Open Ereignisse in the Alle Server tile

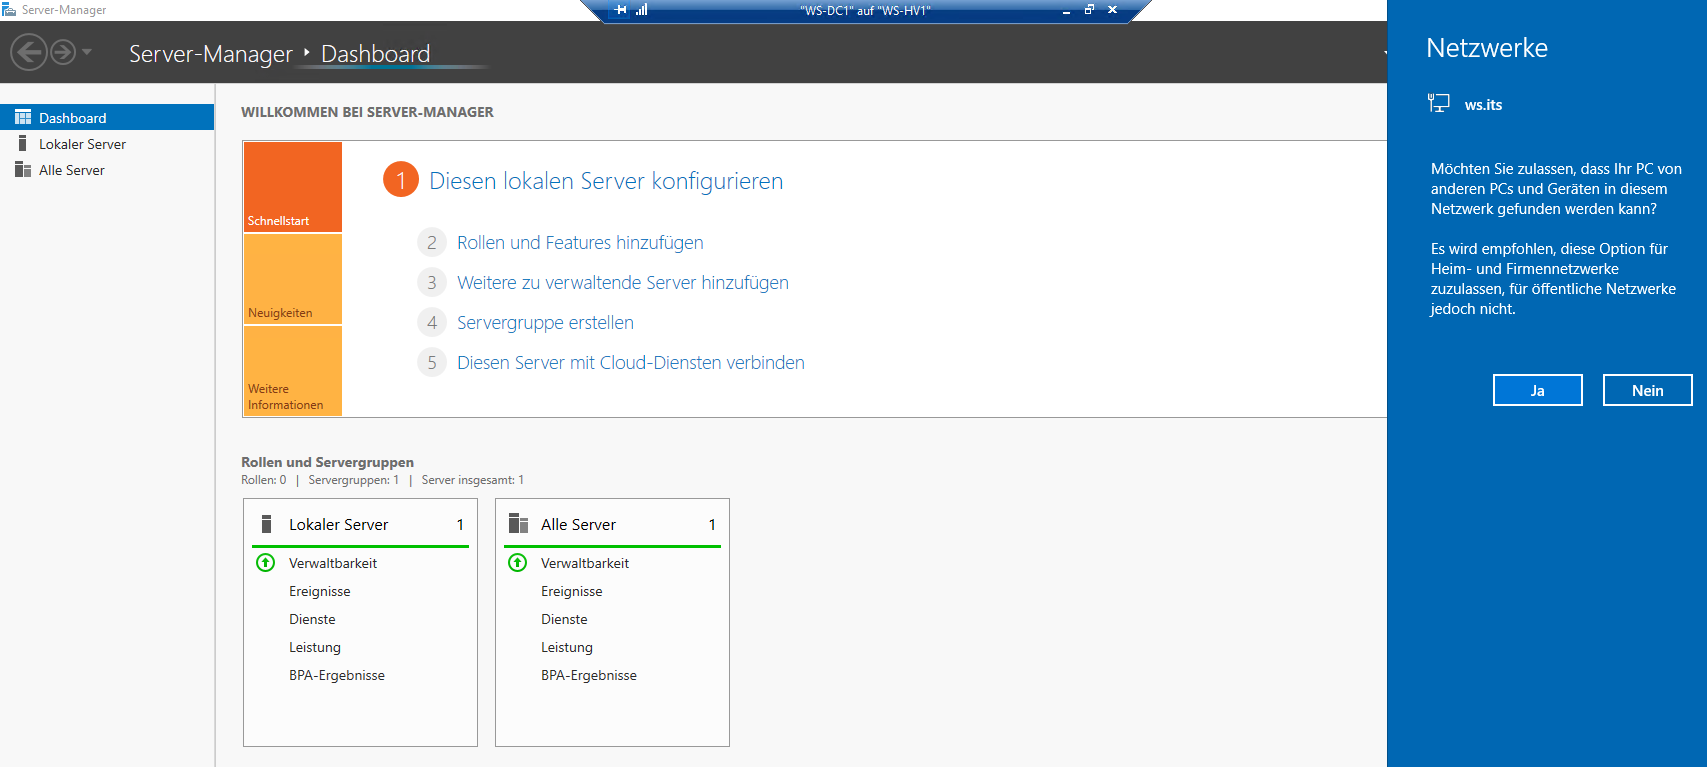tap(572, 591)
